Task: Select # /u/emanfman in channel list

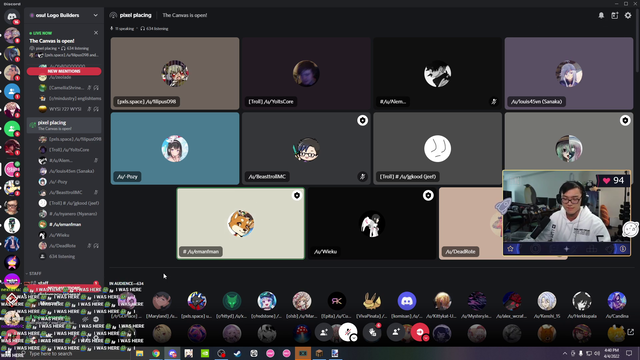Action: (65, 224)
